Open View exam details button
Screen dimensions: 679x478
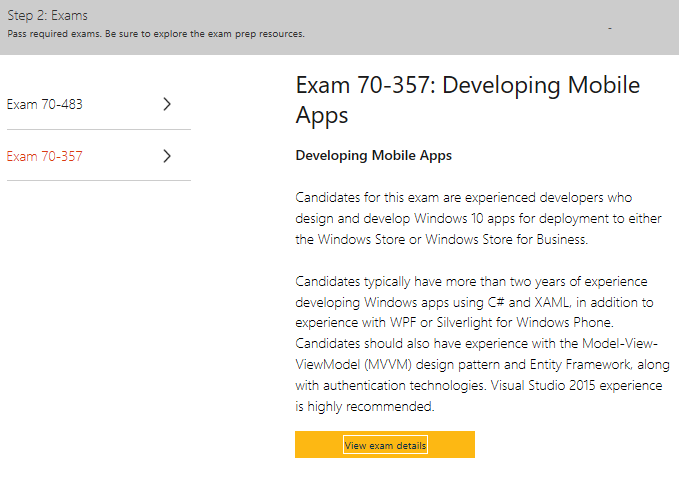click(385, 445)
